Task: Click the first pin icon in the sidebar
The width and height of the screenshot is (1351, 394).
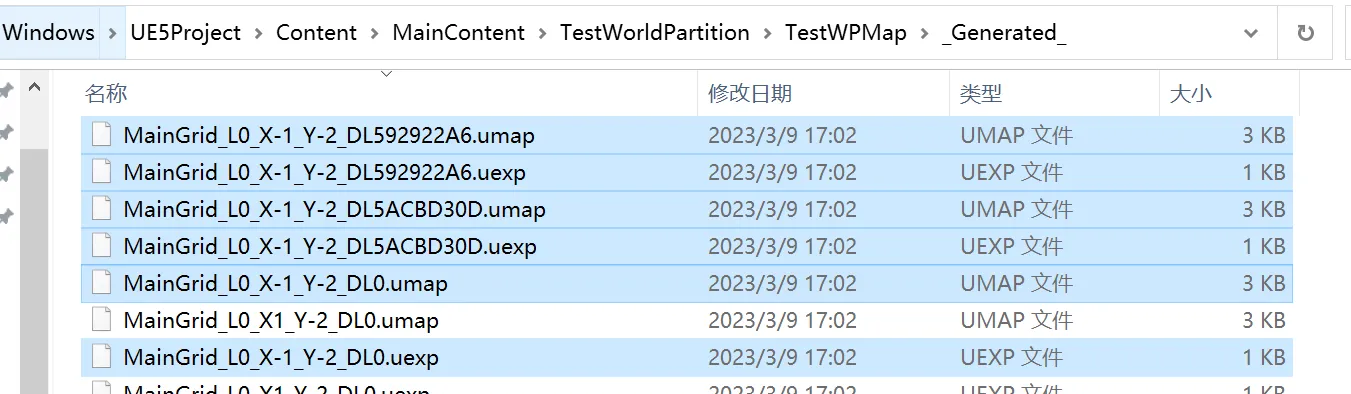Action: coord(6,90)
